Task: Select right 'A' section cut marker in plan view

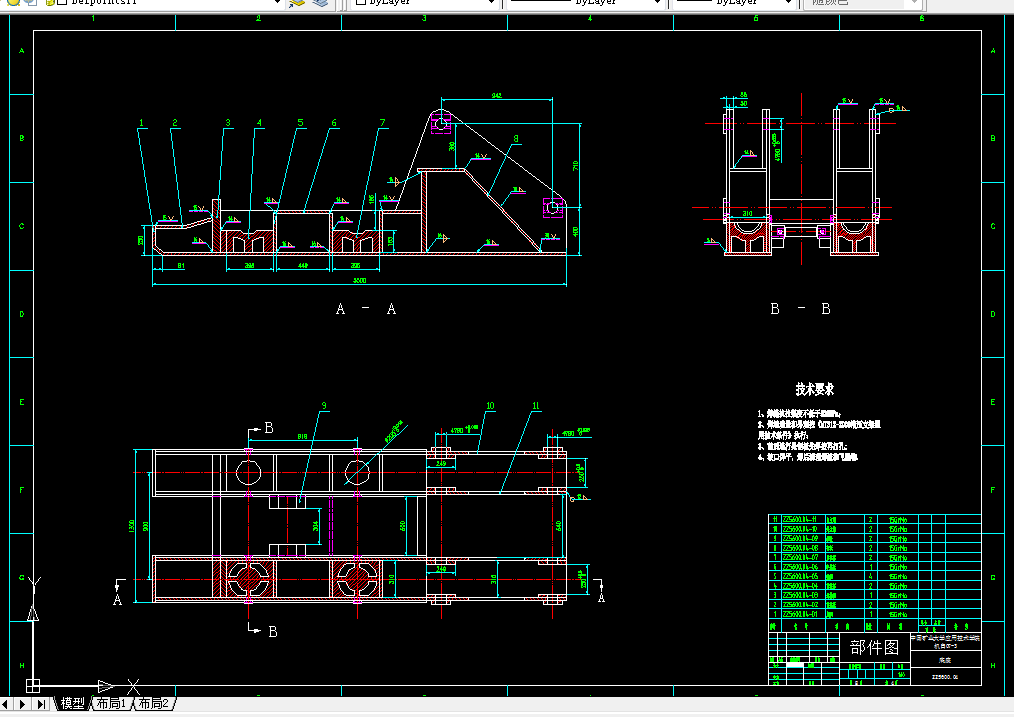Action: click(601, 598)
